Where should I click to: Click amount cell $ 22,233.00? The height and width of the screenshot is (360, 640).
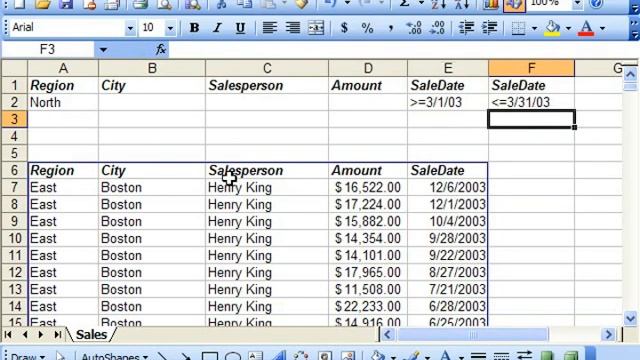click(368, 307)
